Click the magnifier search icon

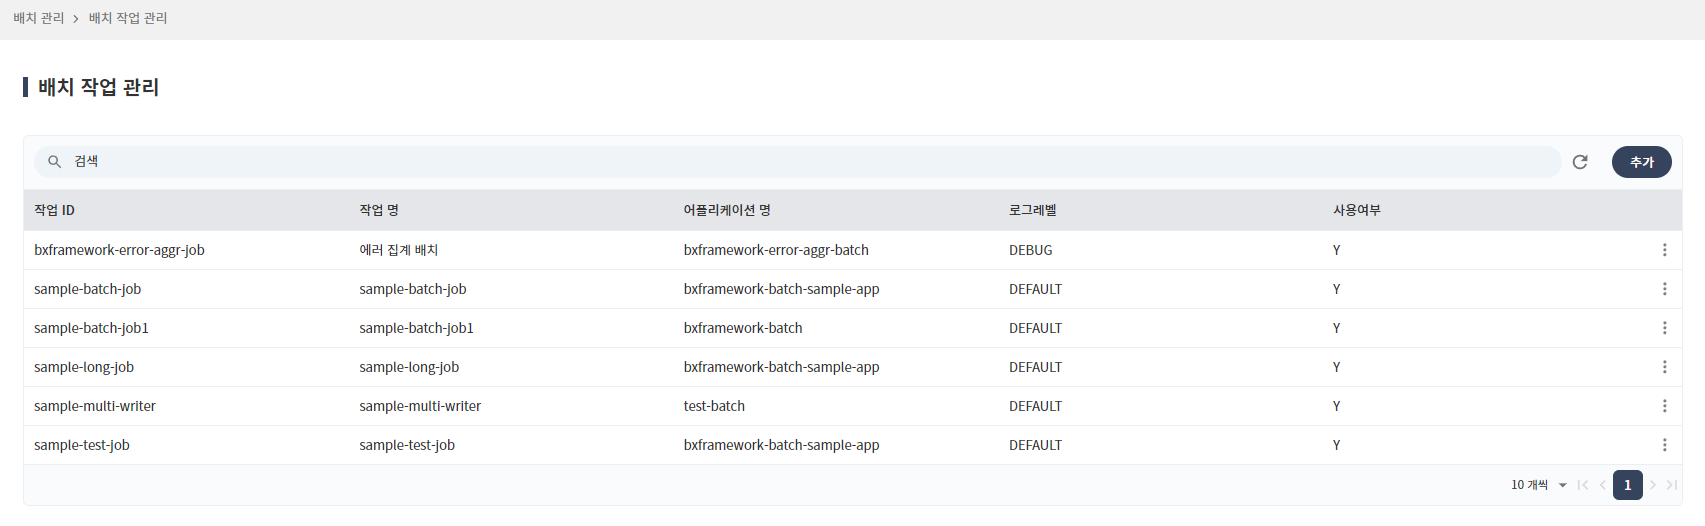click(55, 161)
